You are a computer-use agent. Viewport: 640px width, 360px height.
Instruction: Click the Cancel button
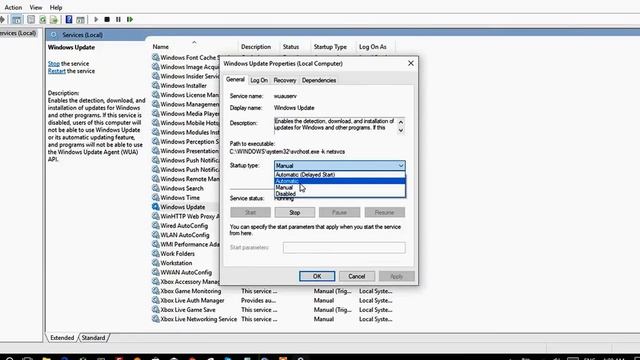tap(356, 276)
